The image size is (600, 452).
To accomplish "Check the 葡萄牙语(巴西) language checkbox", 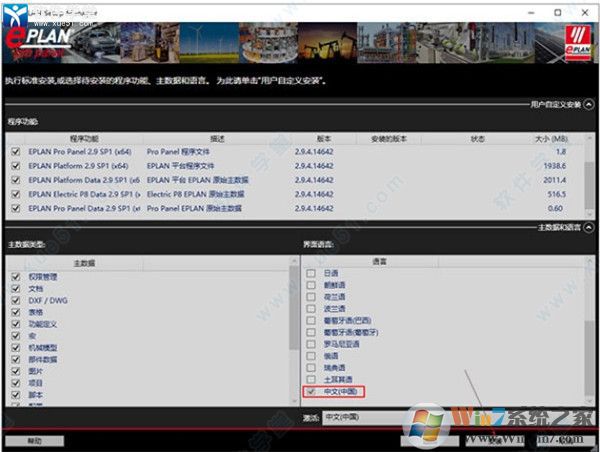I will pyautogui.click(x=311, y=320).
